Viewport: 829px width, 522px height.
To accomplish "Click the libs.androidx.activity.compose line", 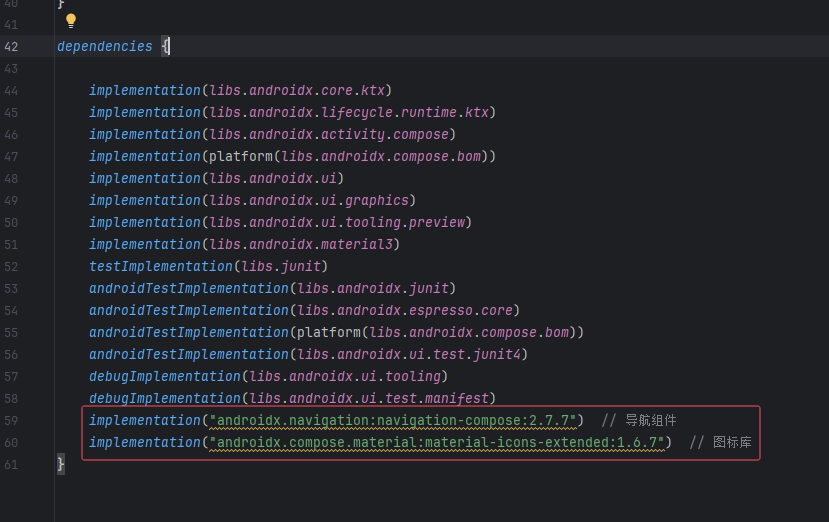I will 272,134.
